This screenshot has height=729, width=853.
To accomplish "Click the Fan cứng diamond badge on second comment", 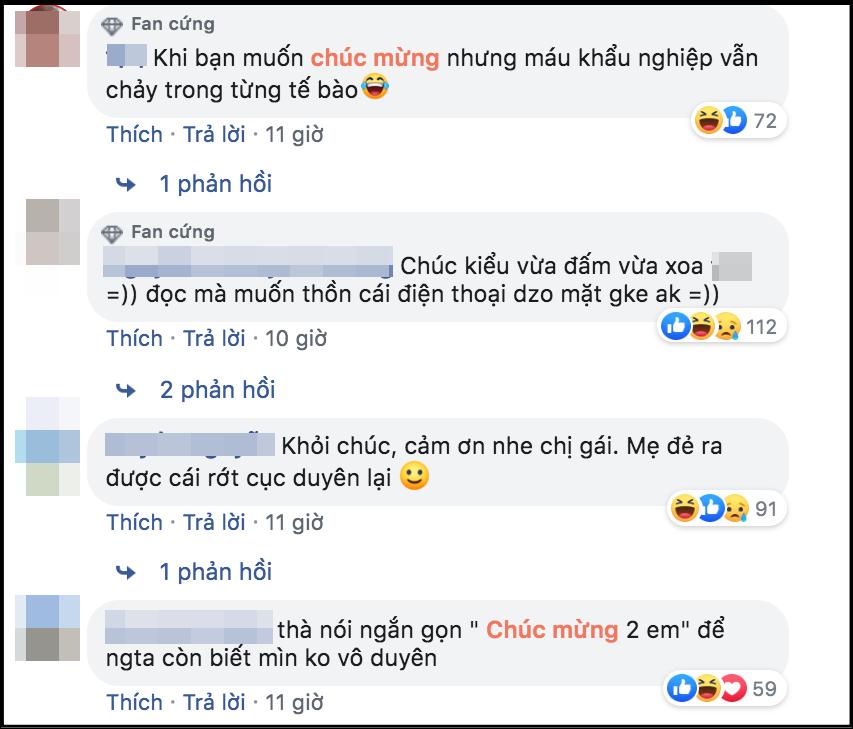I will tap(114, 233).
